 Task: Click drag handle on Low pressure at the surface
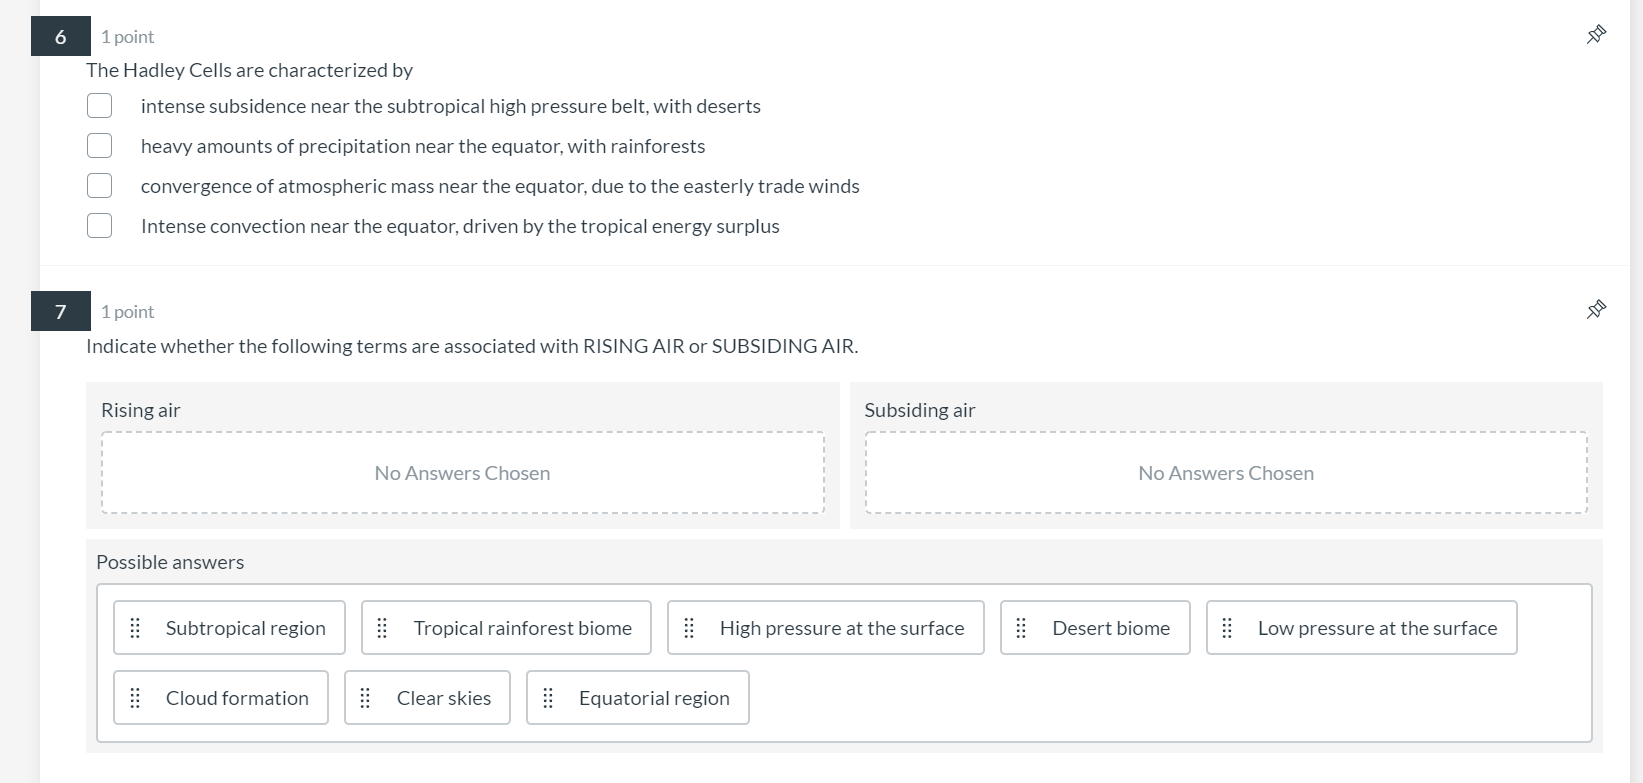[1227, 628]
